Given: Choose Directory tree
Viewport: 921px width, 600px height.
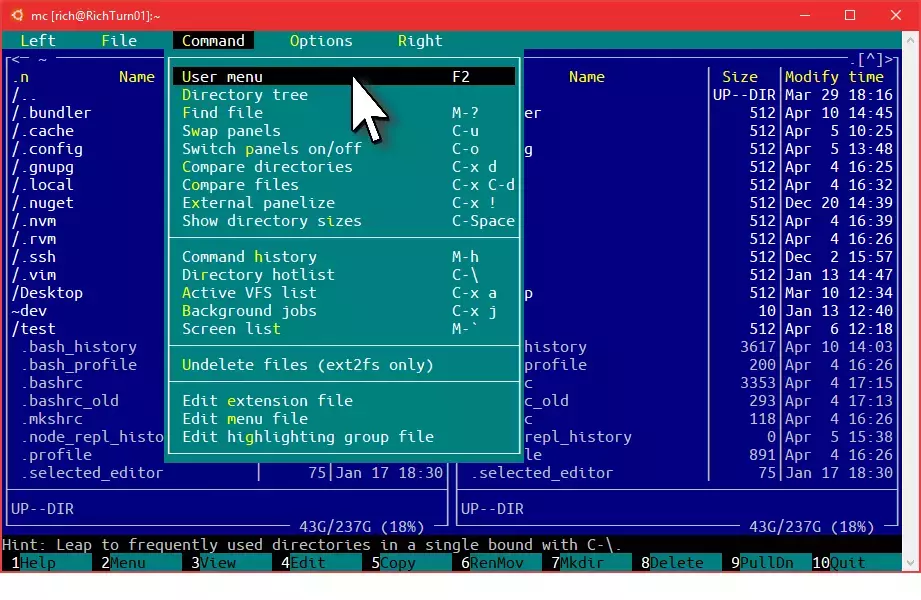Looking at the screenshot, I should click(x=344, y=95).
